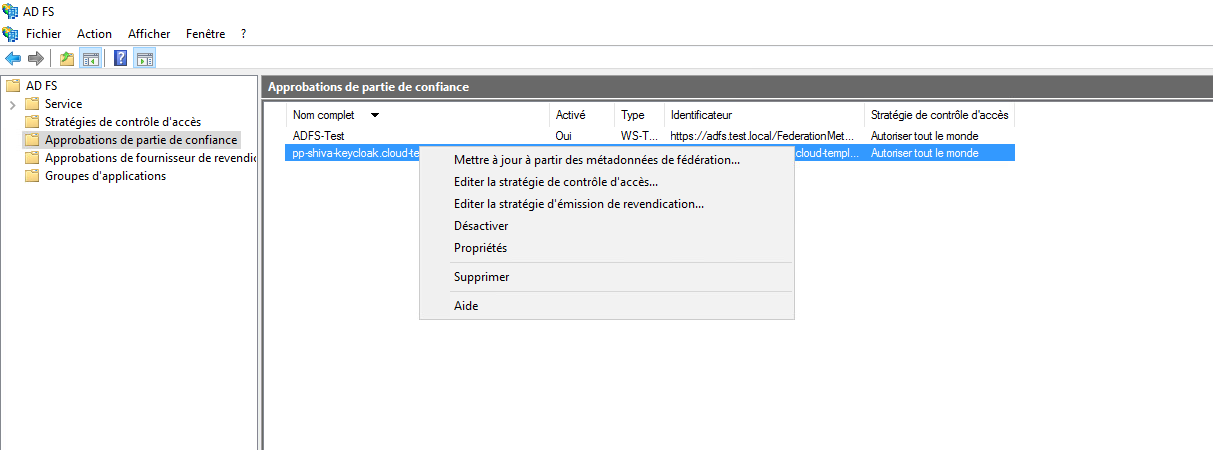Image resolution: width=1213 pixels, height=450 pixels.
Task: Select Désactiver in the context menu
Action: coord(481,226)
